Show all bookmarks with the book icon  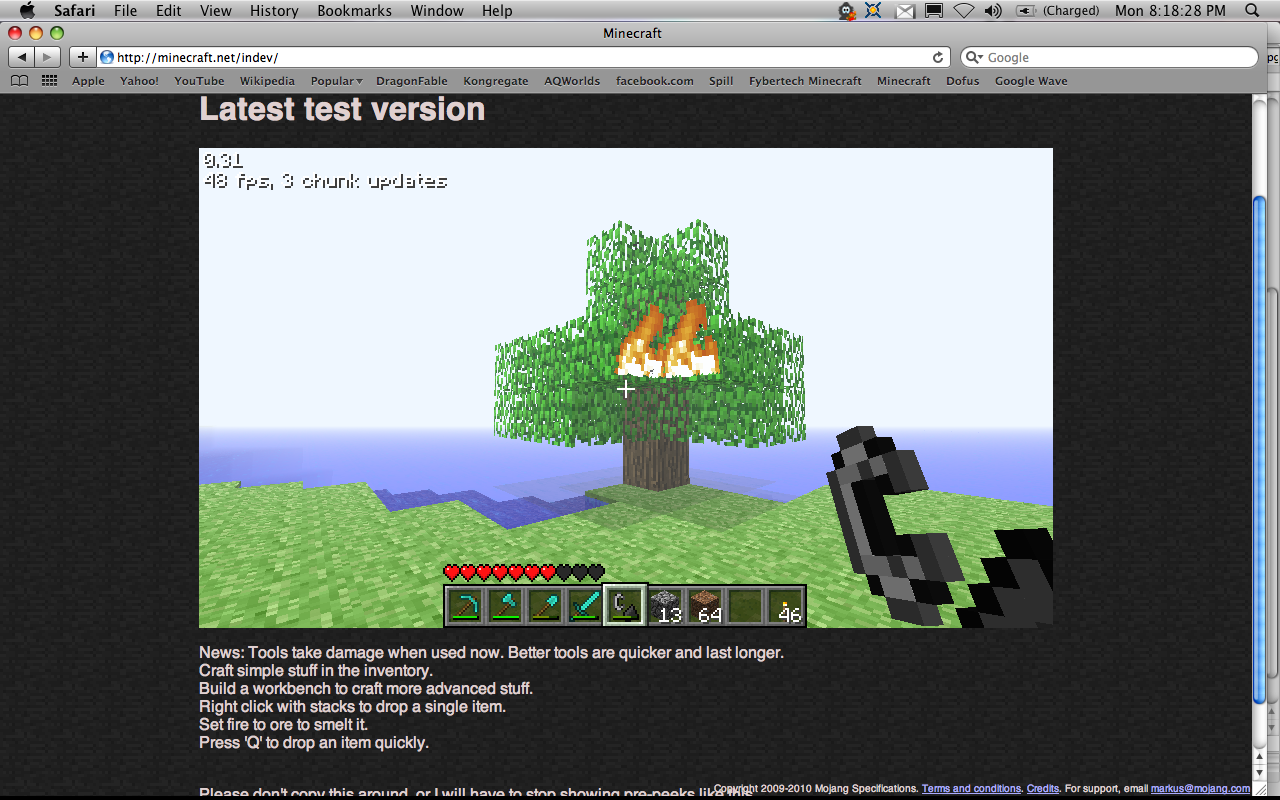click(x=19, y=81)
